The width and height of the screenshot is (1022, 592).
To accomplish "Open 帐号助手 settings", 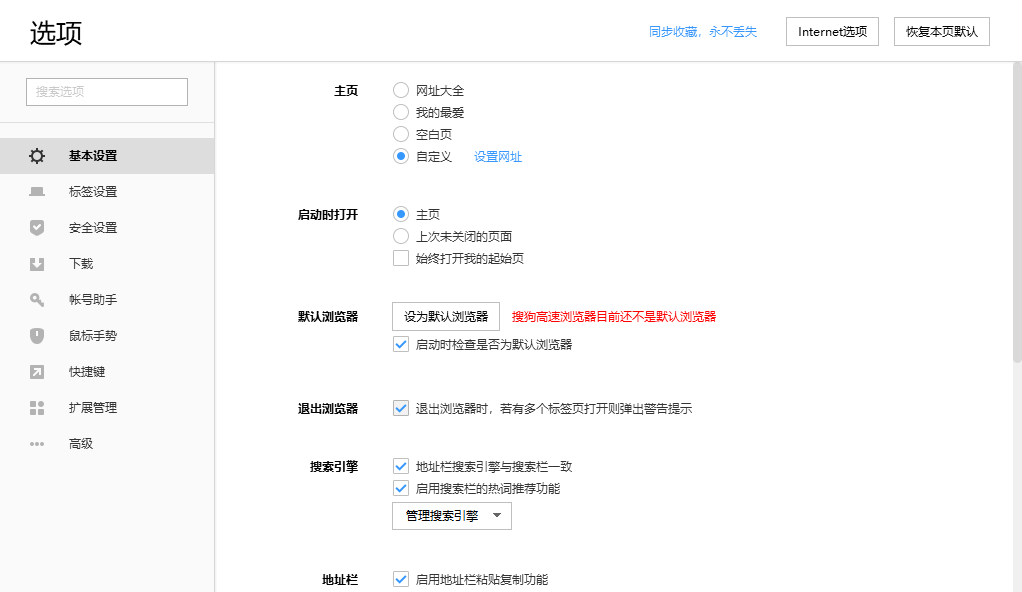I will coord(107,300).
